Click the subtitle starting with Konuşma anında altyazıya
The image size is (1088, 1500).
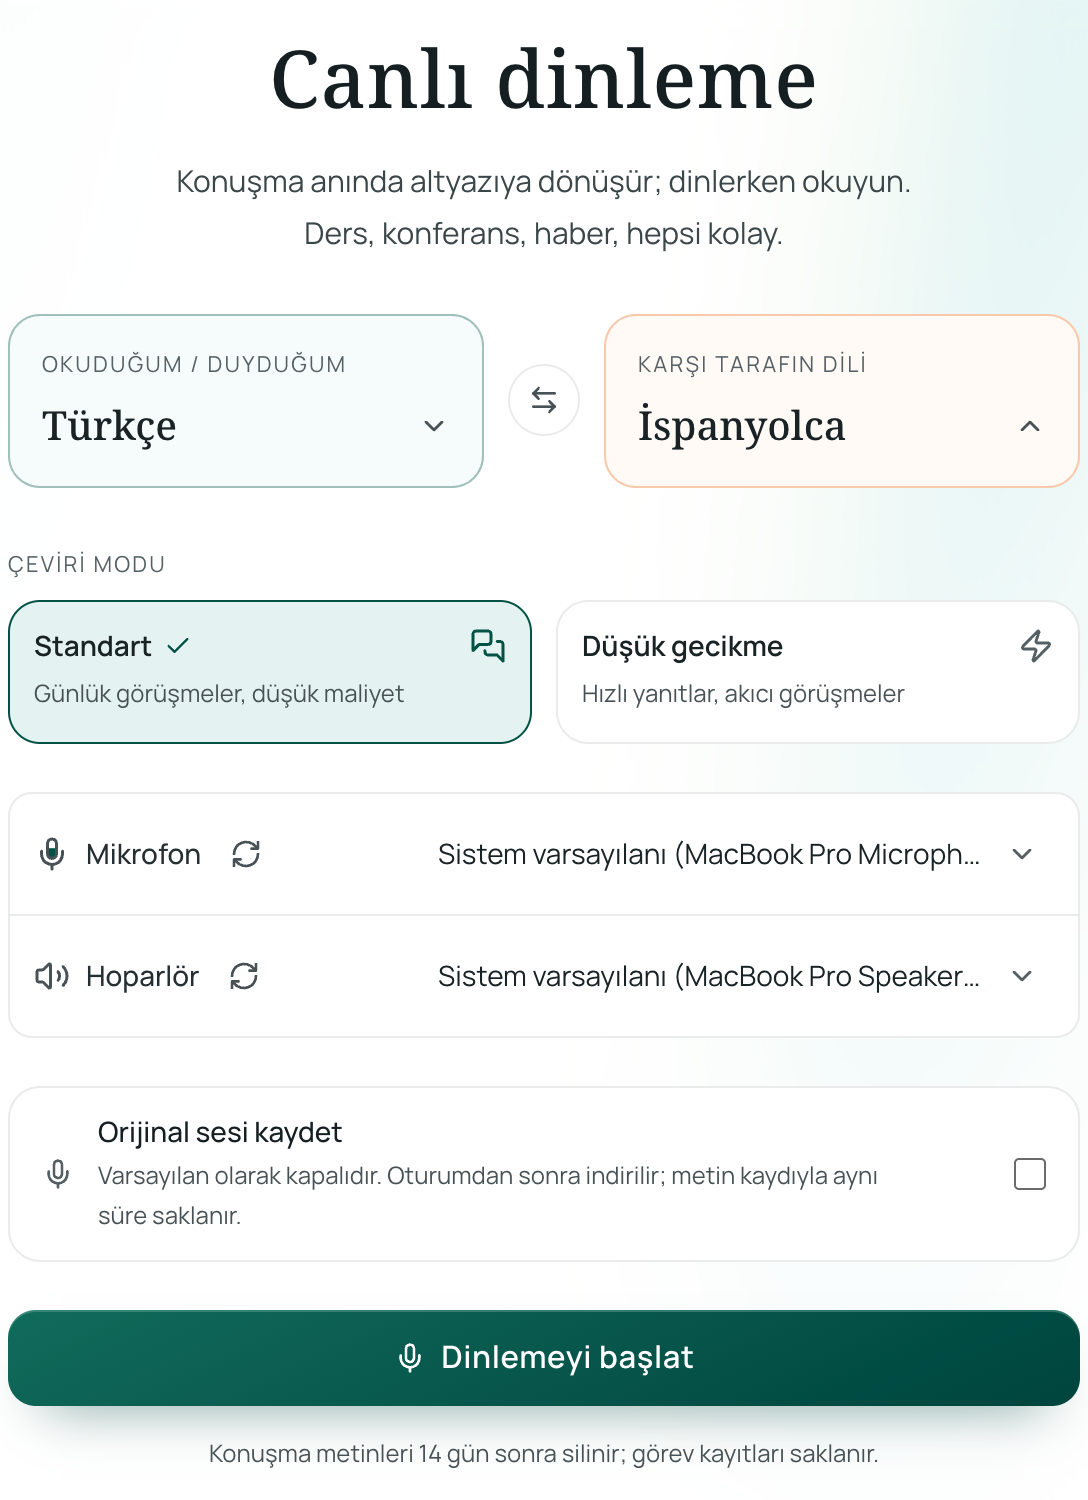pyautogui.click(x=544, y=182)
